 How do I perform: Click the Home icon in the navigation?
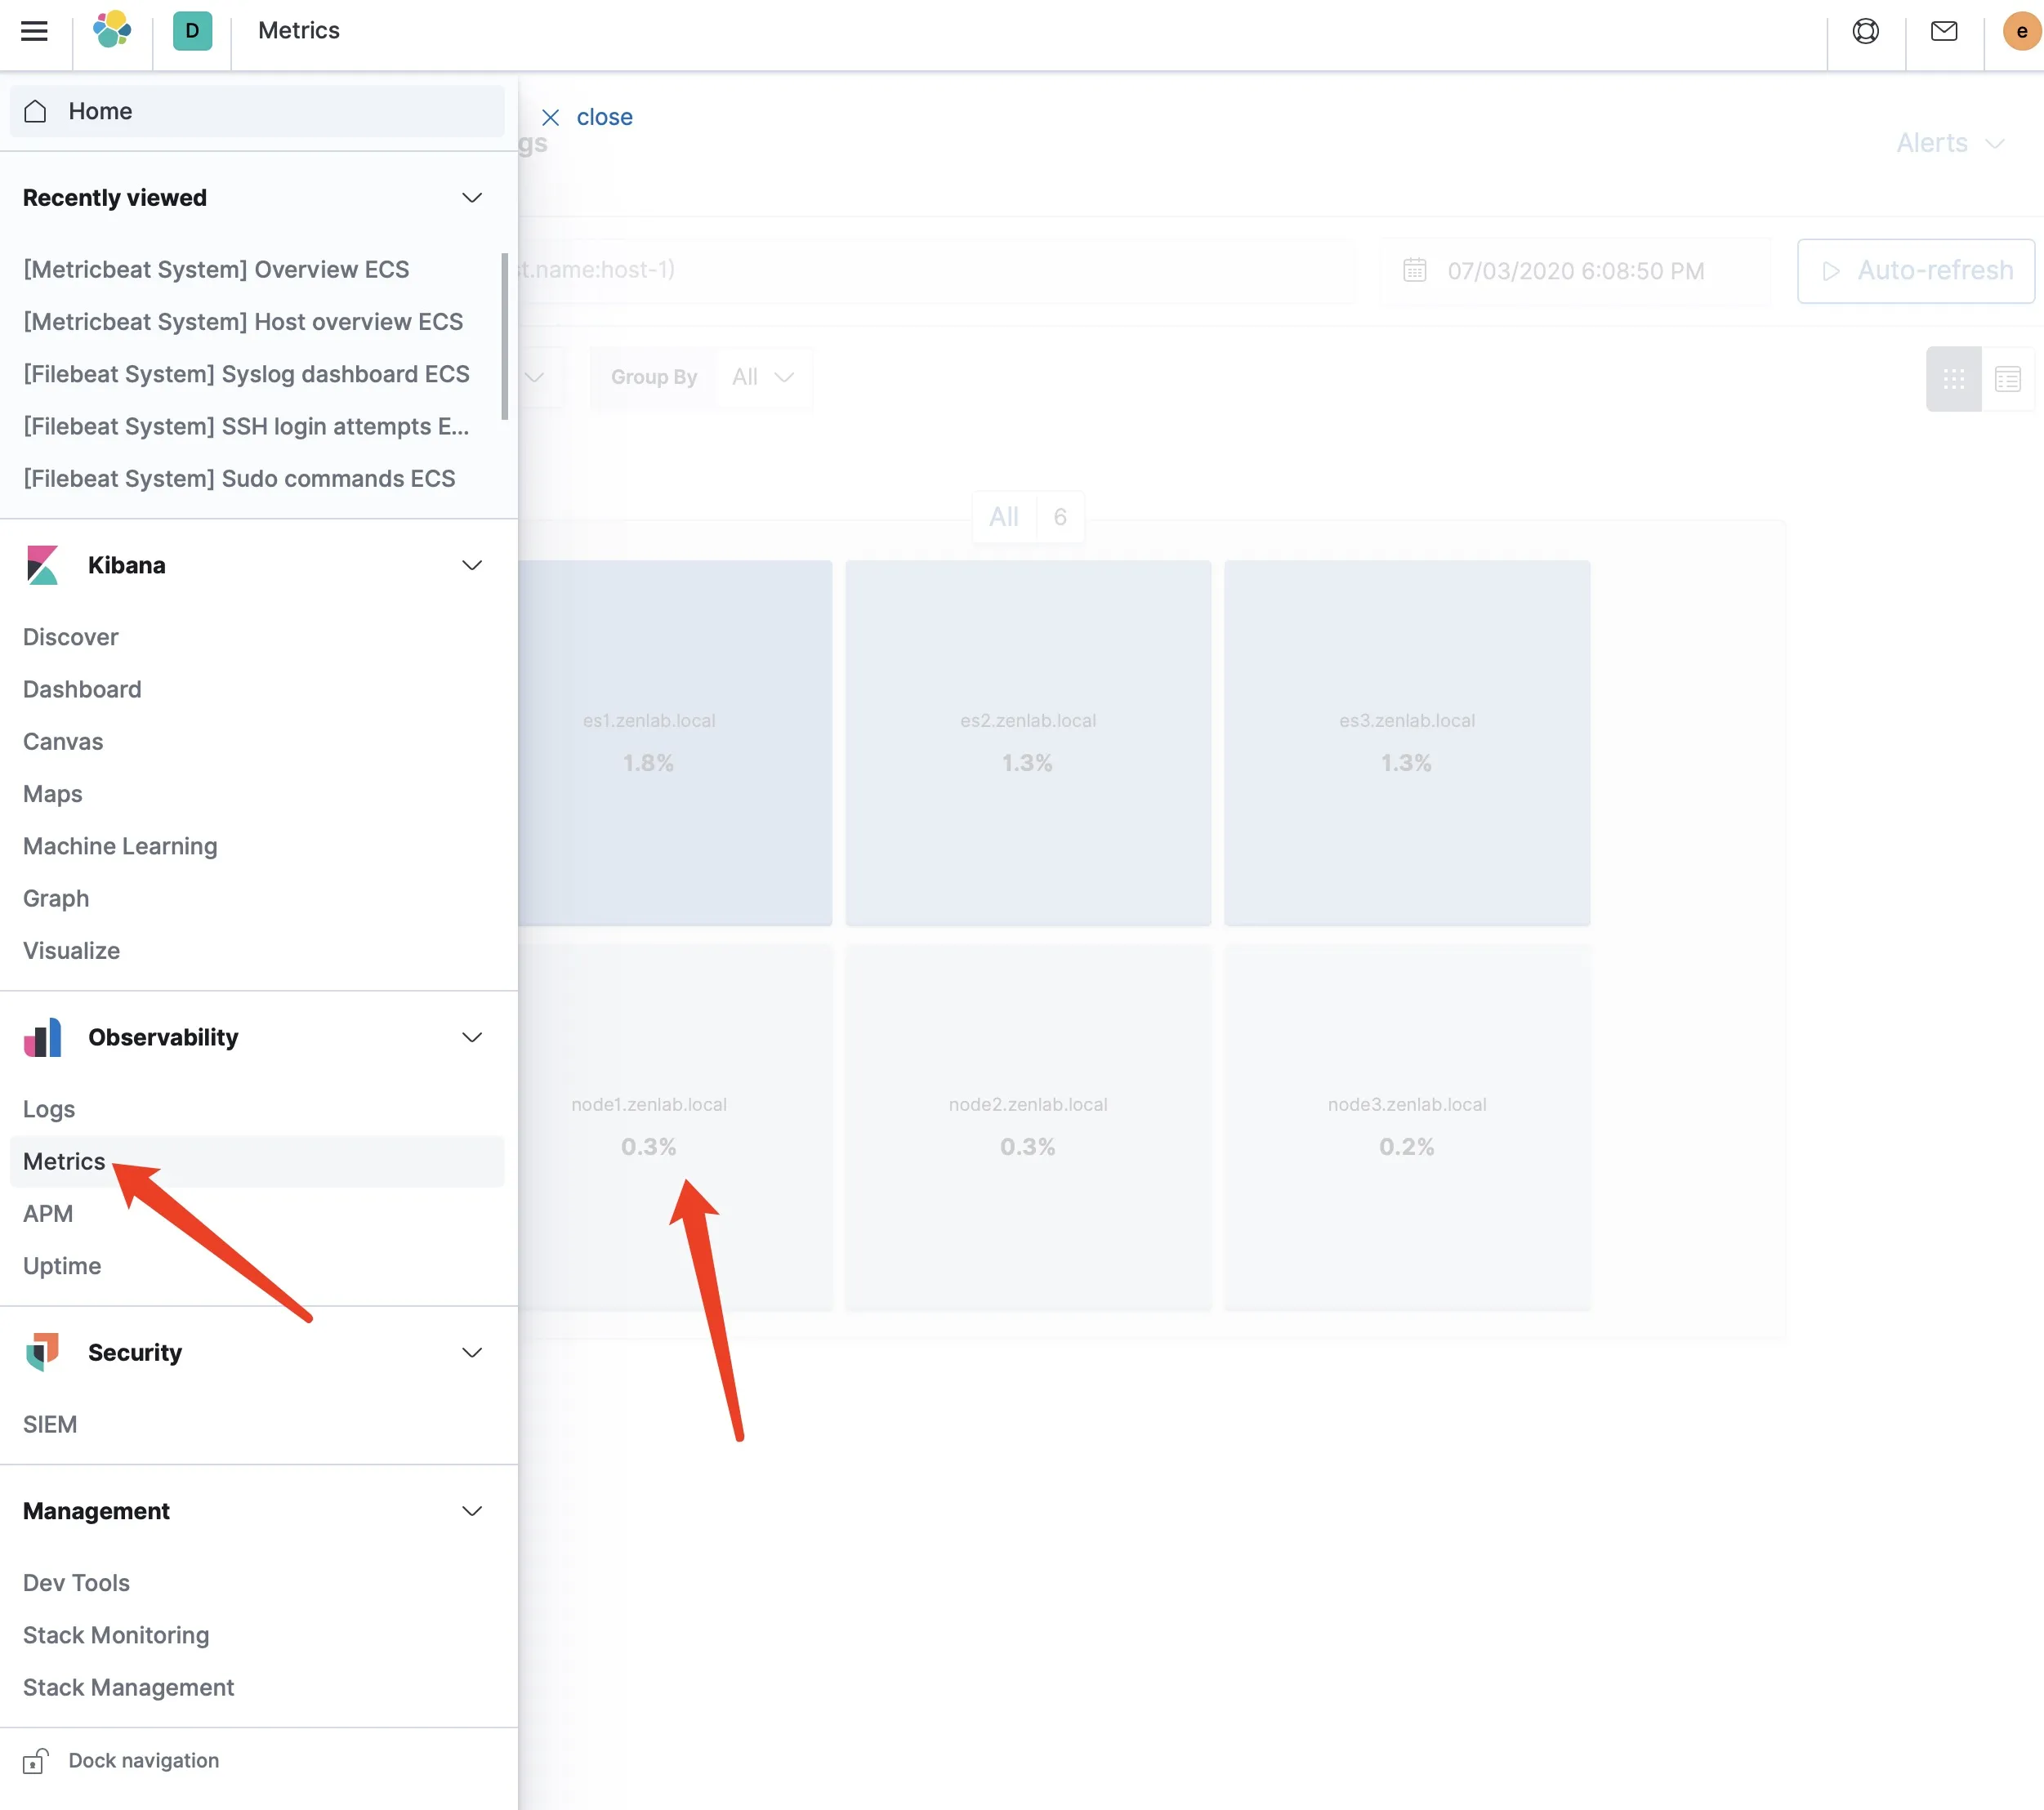(36, 111)
